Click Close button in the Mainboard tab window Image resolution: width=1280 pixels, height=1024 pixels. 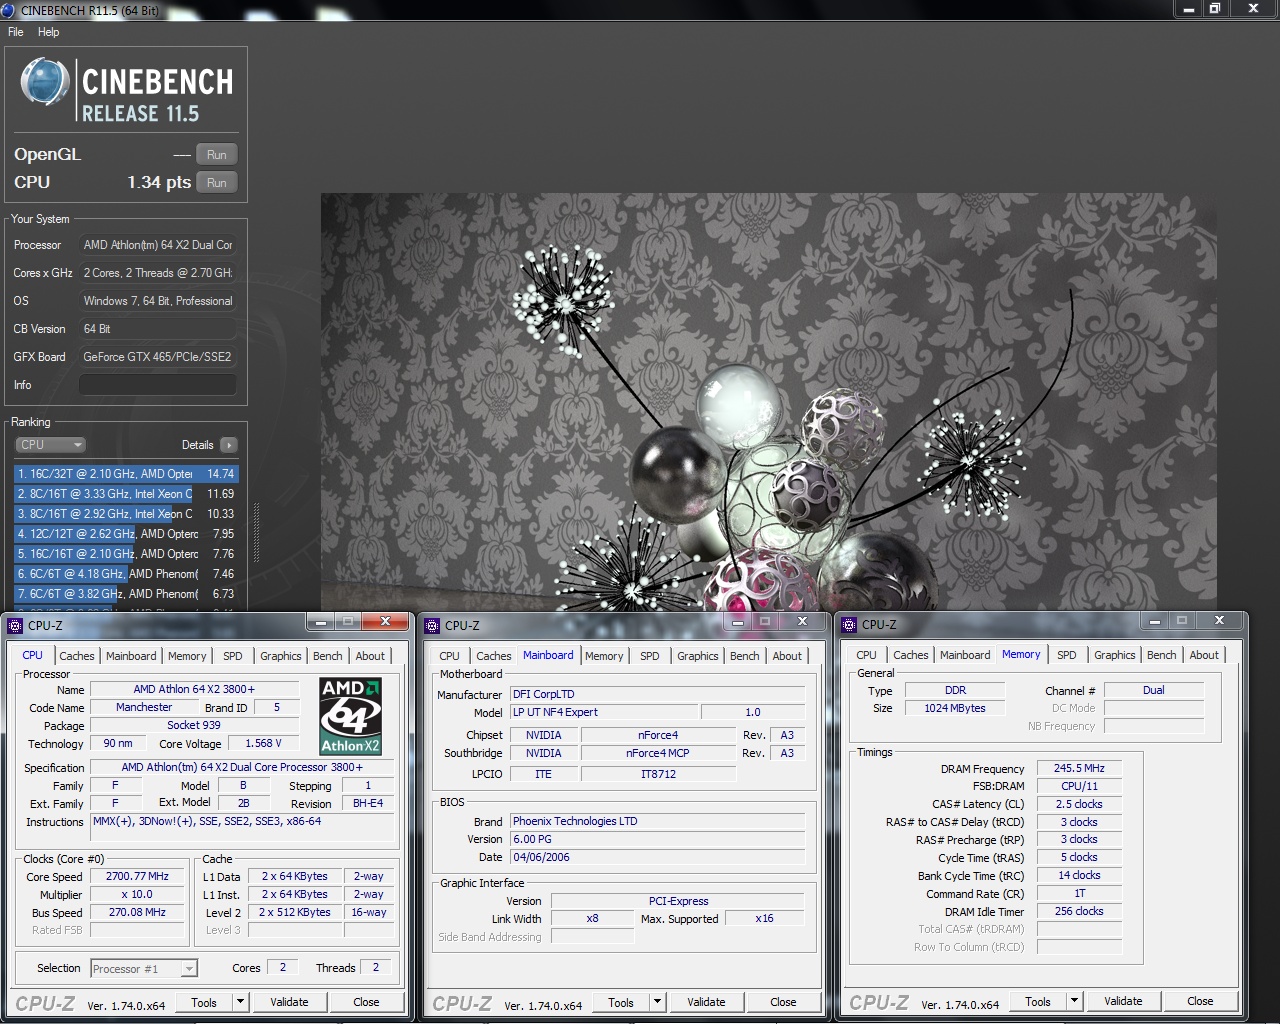[783, 1002]
